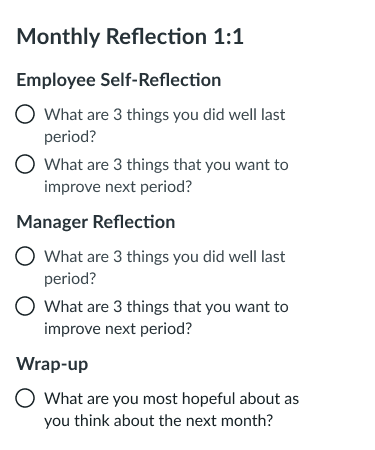Click the 'Manager Reflection' section heading

[96, 222]
